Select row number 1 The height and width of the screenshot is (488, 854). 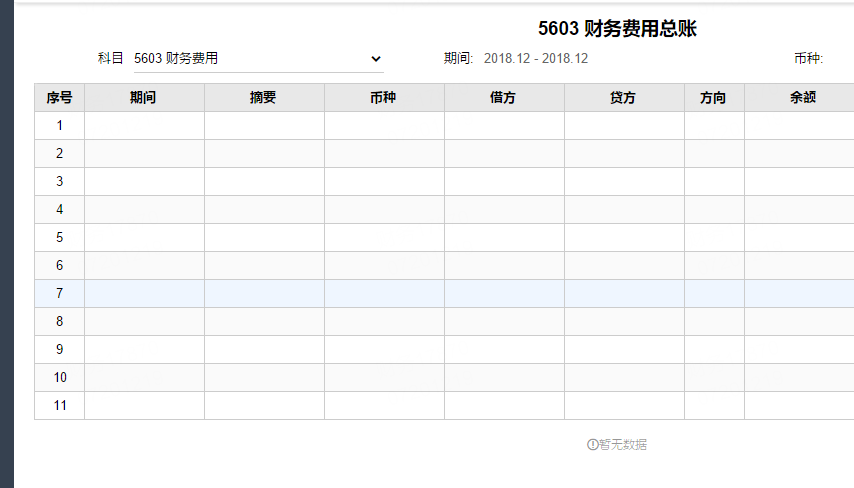[59, 126]
